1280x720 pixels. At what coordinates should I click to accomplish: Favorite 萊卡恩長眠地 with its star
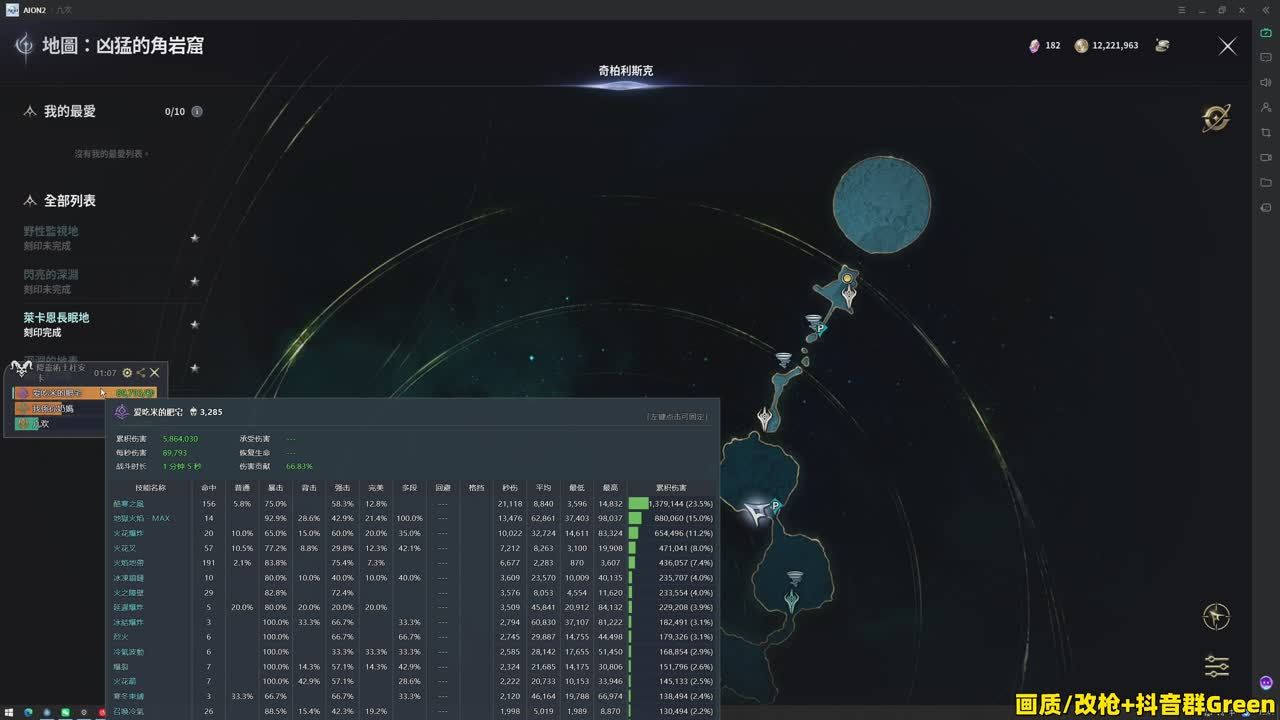195,324
